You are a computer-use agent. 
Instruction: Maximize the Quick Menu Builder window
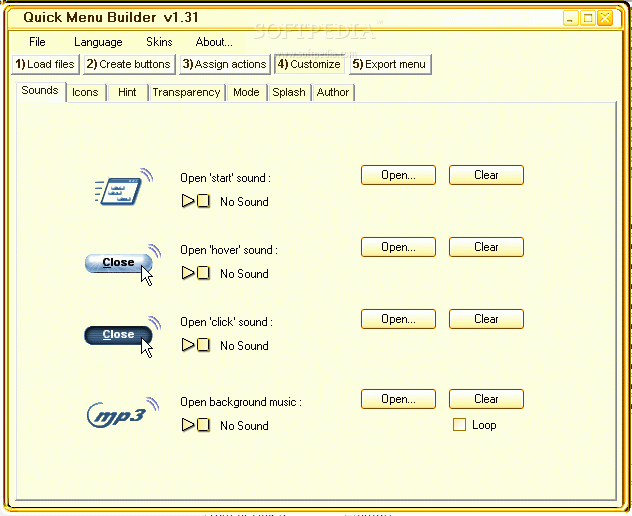(588, 18)
